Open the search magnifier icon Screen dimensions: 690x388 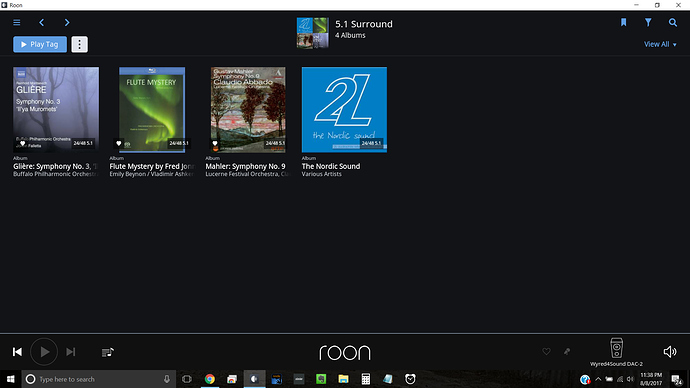(x=673, y=22)
